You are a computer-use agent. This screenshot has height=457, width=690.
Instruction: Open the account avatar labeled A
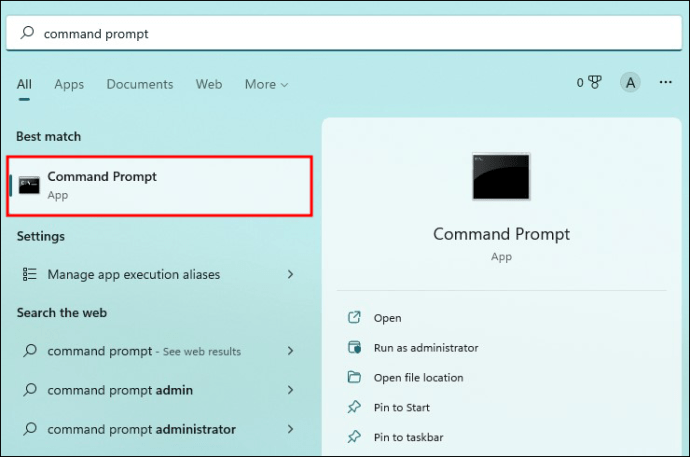pyautogui.click(x=630, y=82)
